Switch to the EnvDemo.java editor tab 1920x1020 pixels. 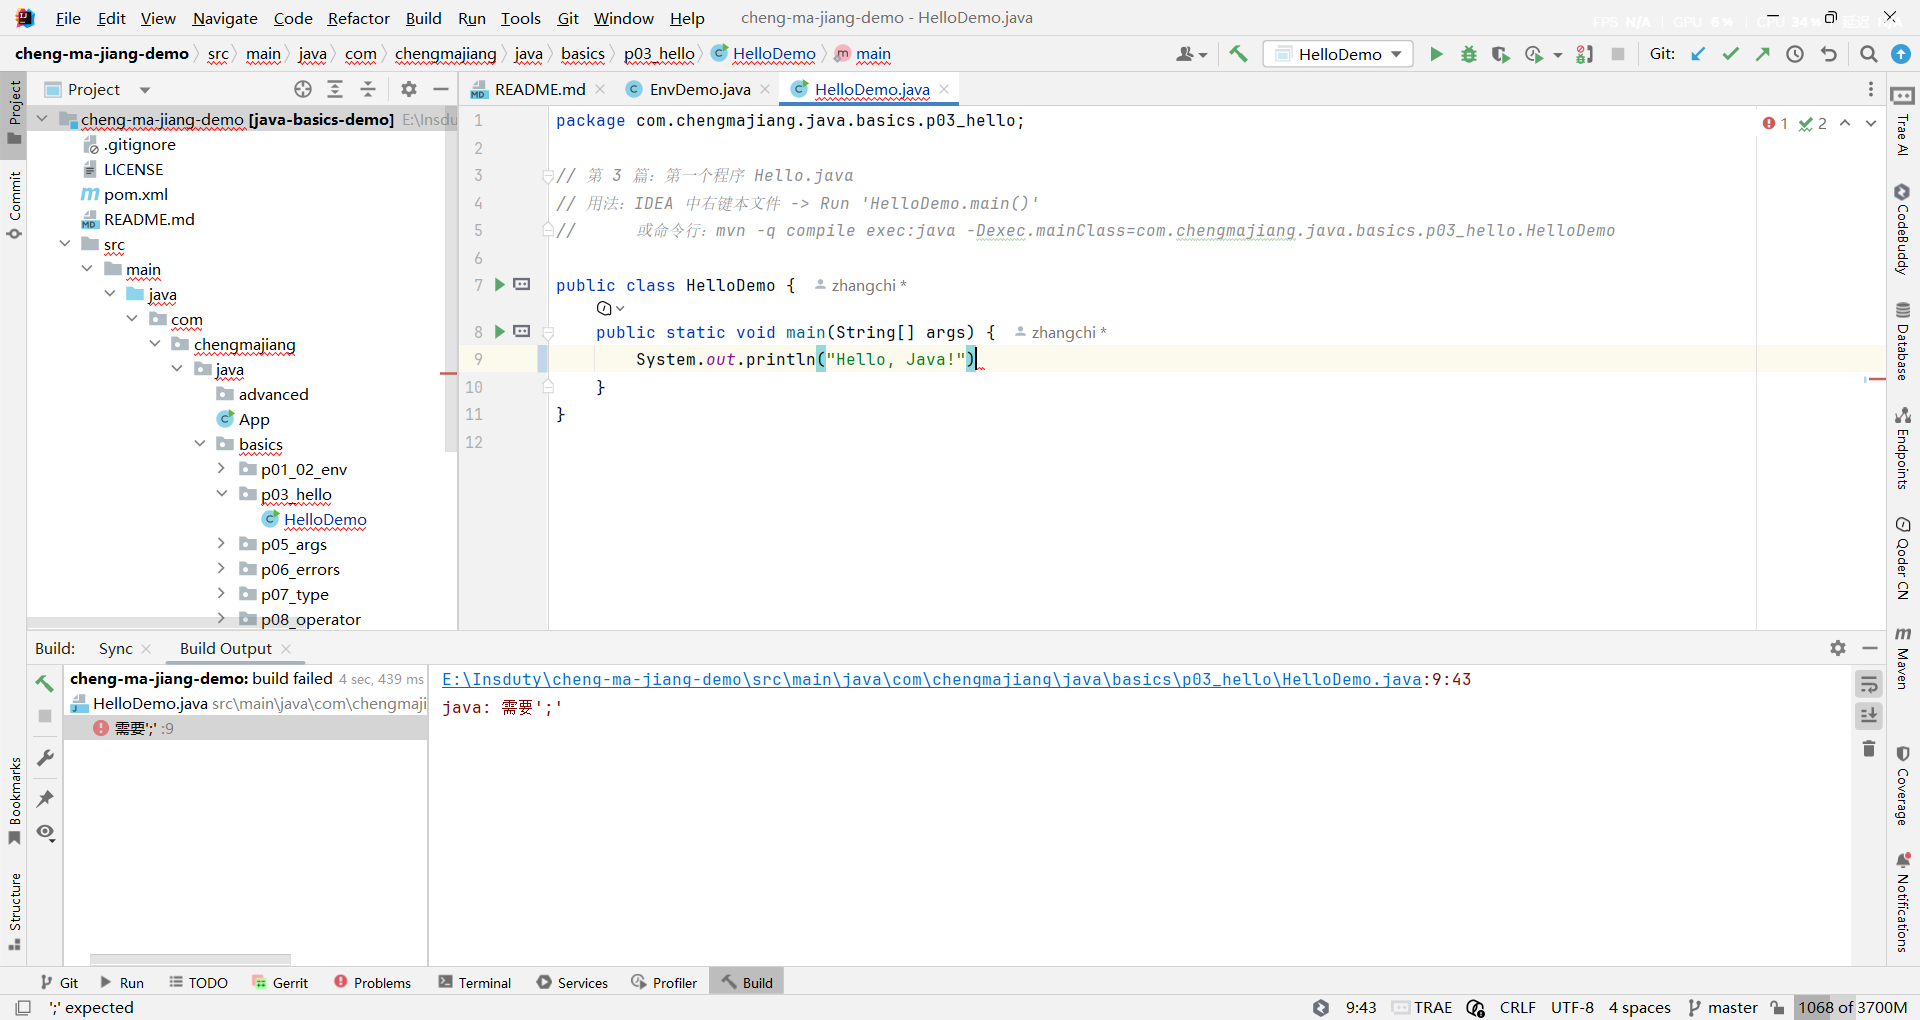699,89
